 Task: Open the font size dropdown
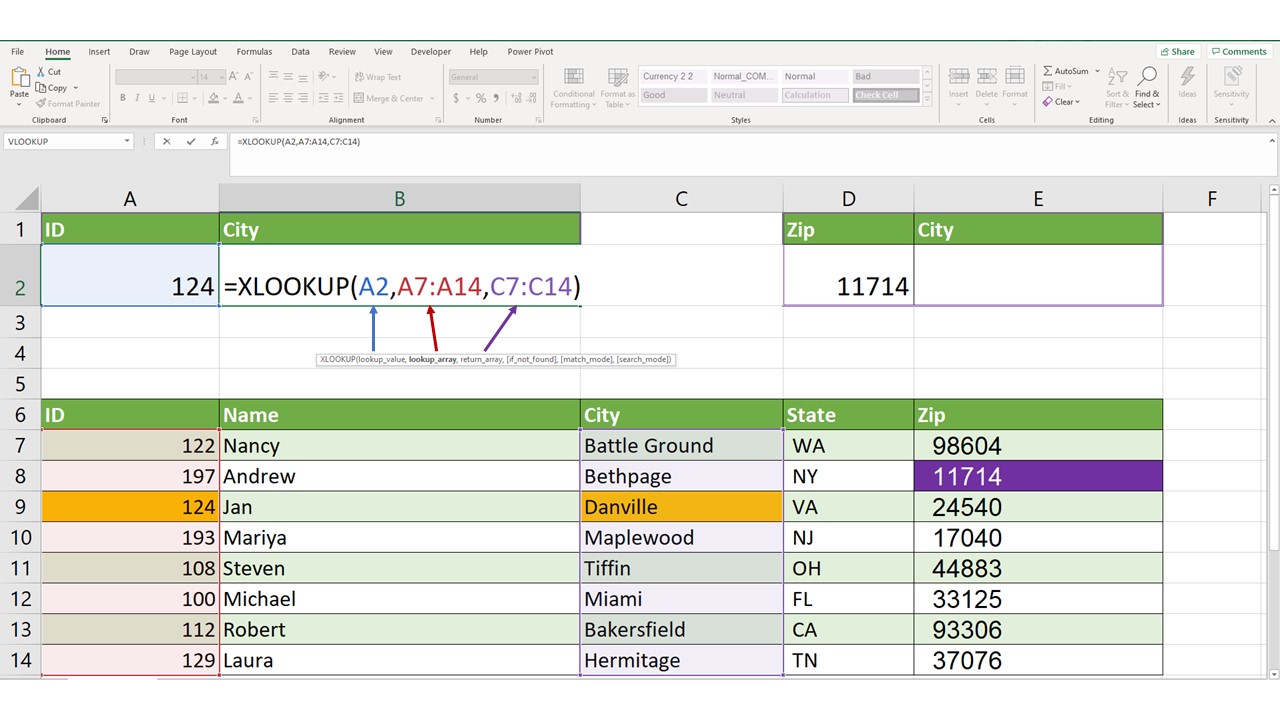pyautogui.click(x=221, y=77)
